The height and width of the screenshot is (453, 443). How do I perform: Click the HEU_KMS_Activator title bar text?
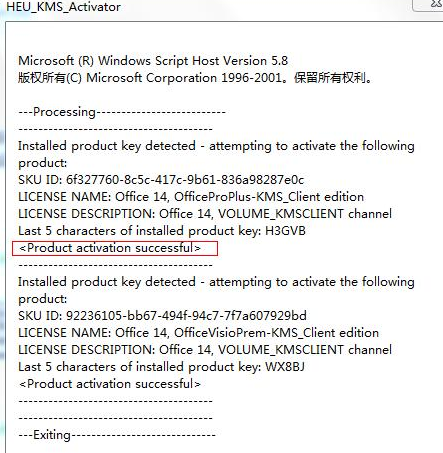click(x=63, y=7)
